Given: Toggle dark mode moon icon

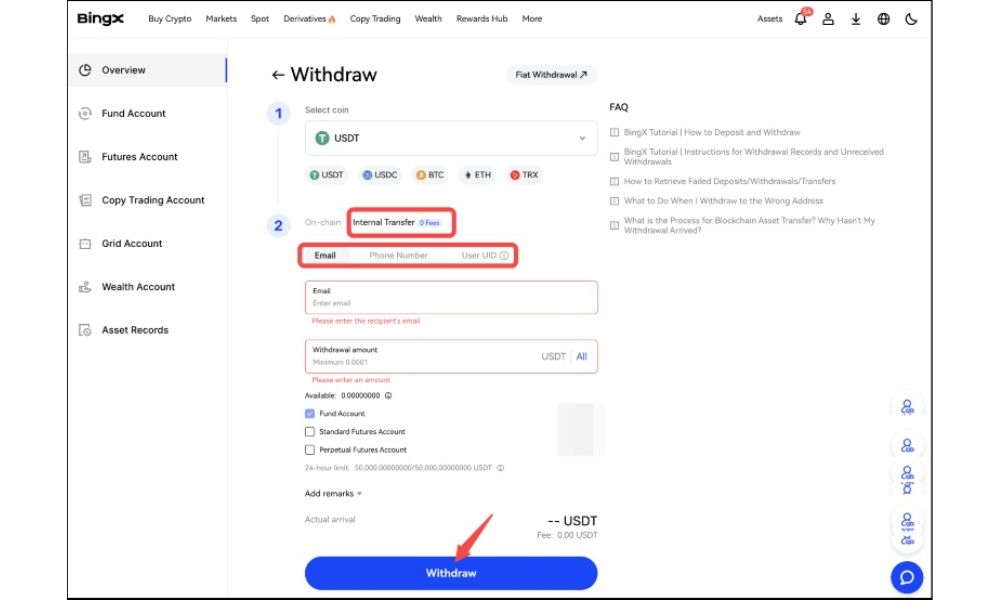Looking at the screenshot, I should (911, 19).
